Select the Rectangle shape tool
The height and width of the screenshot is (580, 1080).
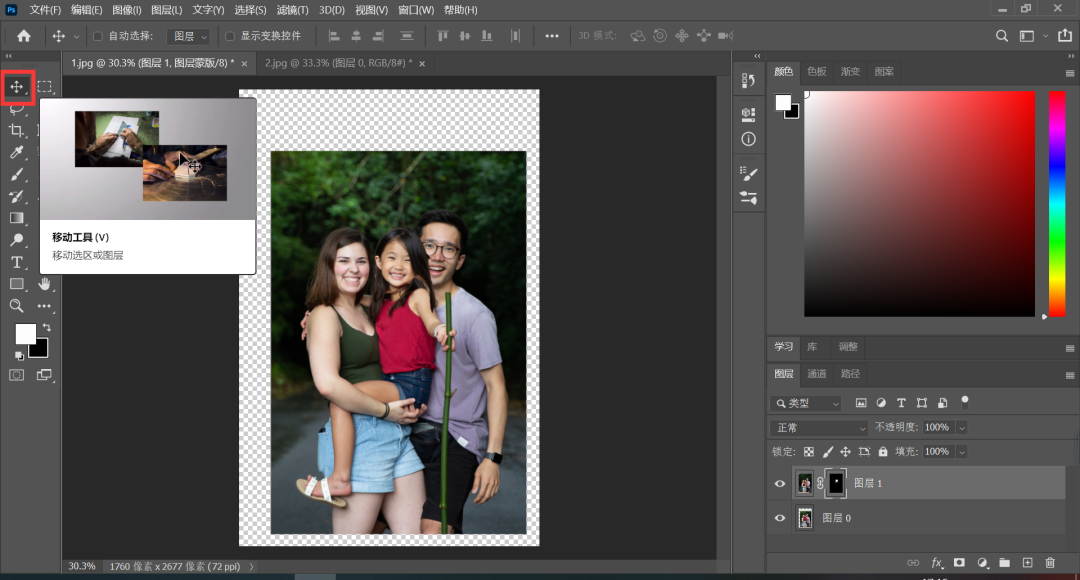pyautogui.click(x=17, y=284)
